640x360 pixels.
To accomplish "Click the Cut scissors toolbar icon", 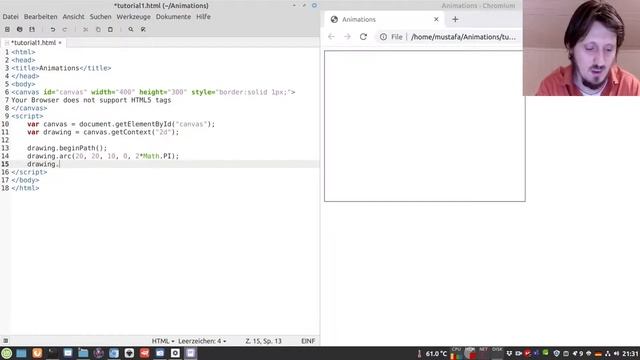I will (x=86, y=29).
